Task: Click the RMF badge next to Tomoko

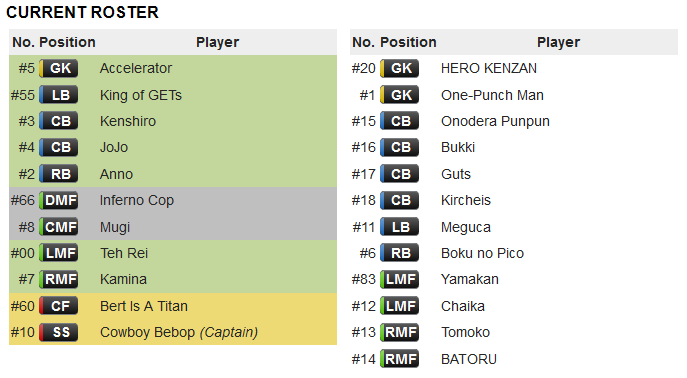Action: point(400,332)
